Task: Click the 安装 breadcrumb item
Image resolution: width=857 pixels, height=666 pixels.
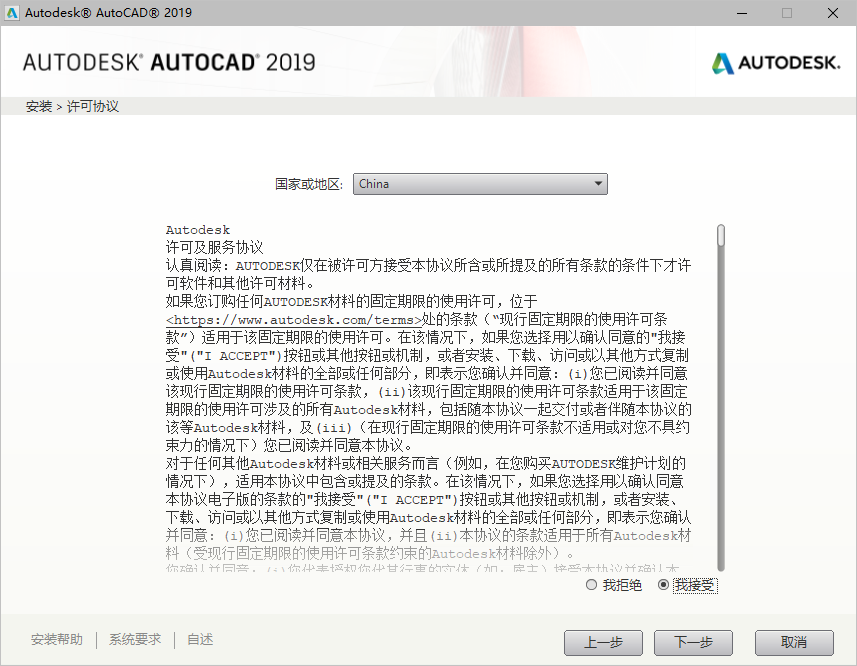Action: coord(38,104)
